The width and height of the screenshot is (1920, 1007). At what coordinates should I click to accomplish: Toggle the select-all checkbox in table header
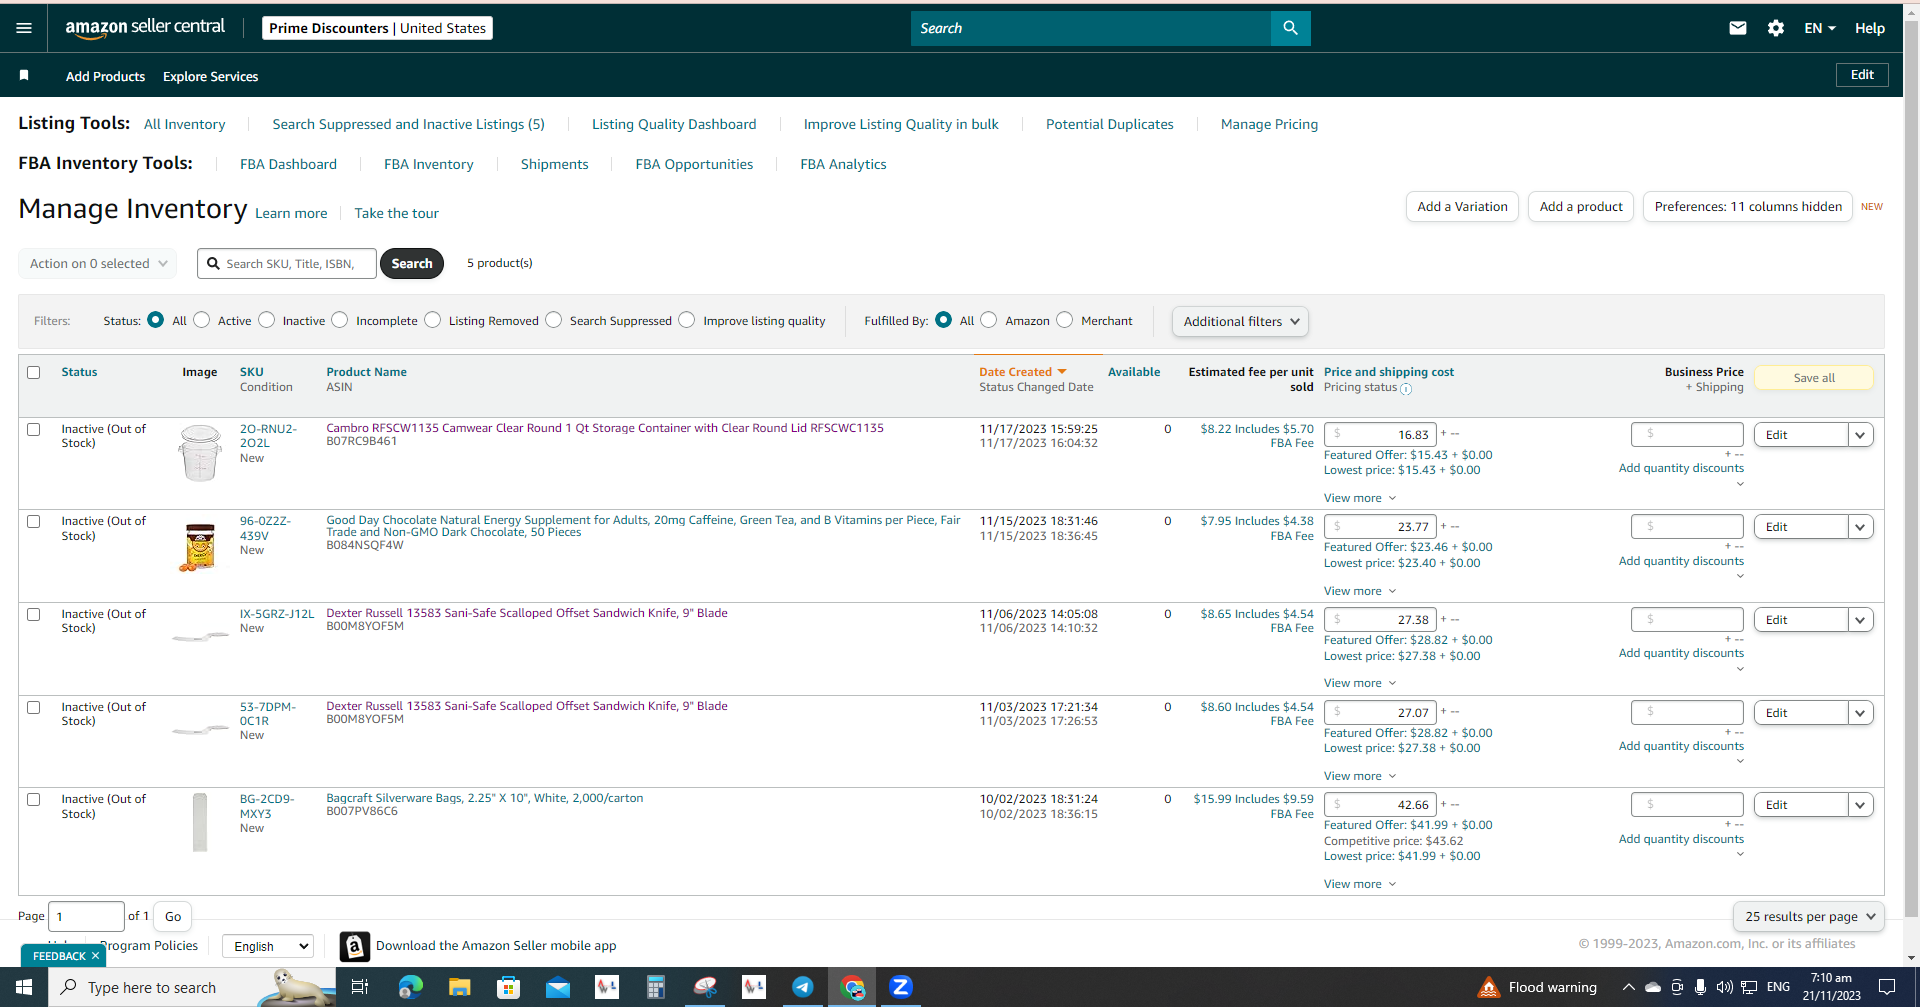(x=34, y=372)
